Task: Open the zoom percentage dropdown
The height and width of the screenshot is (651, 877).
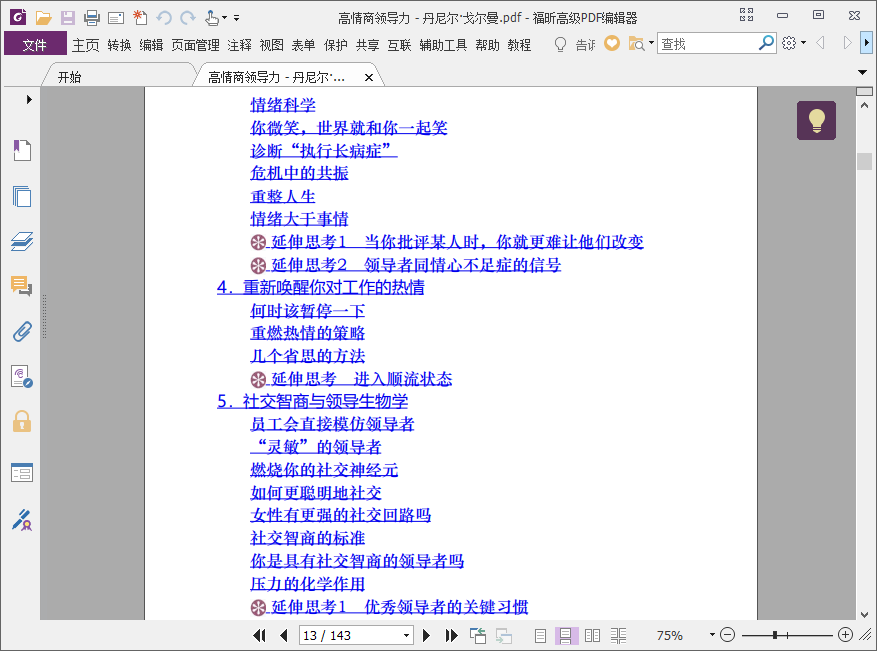Action: point(712,635)
